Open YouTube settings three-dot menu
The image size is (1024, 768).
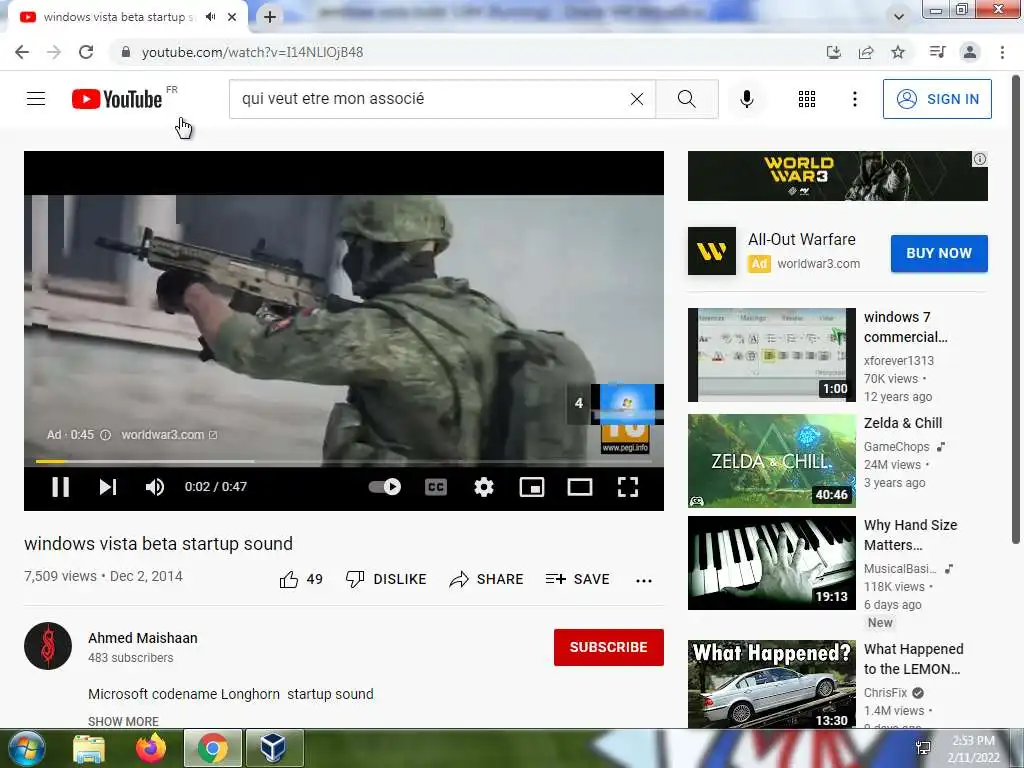[x=854, y=99]
